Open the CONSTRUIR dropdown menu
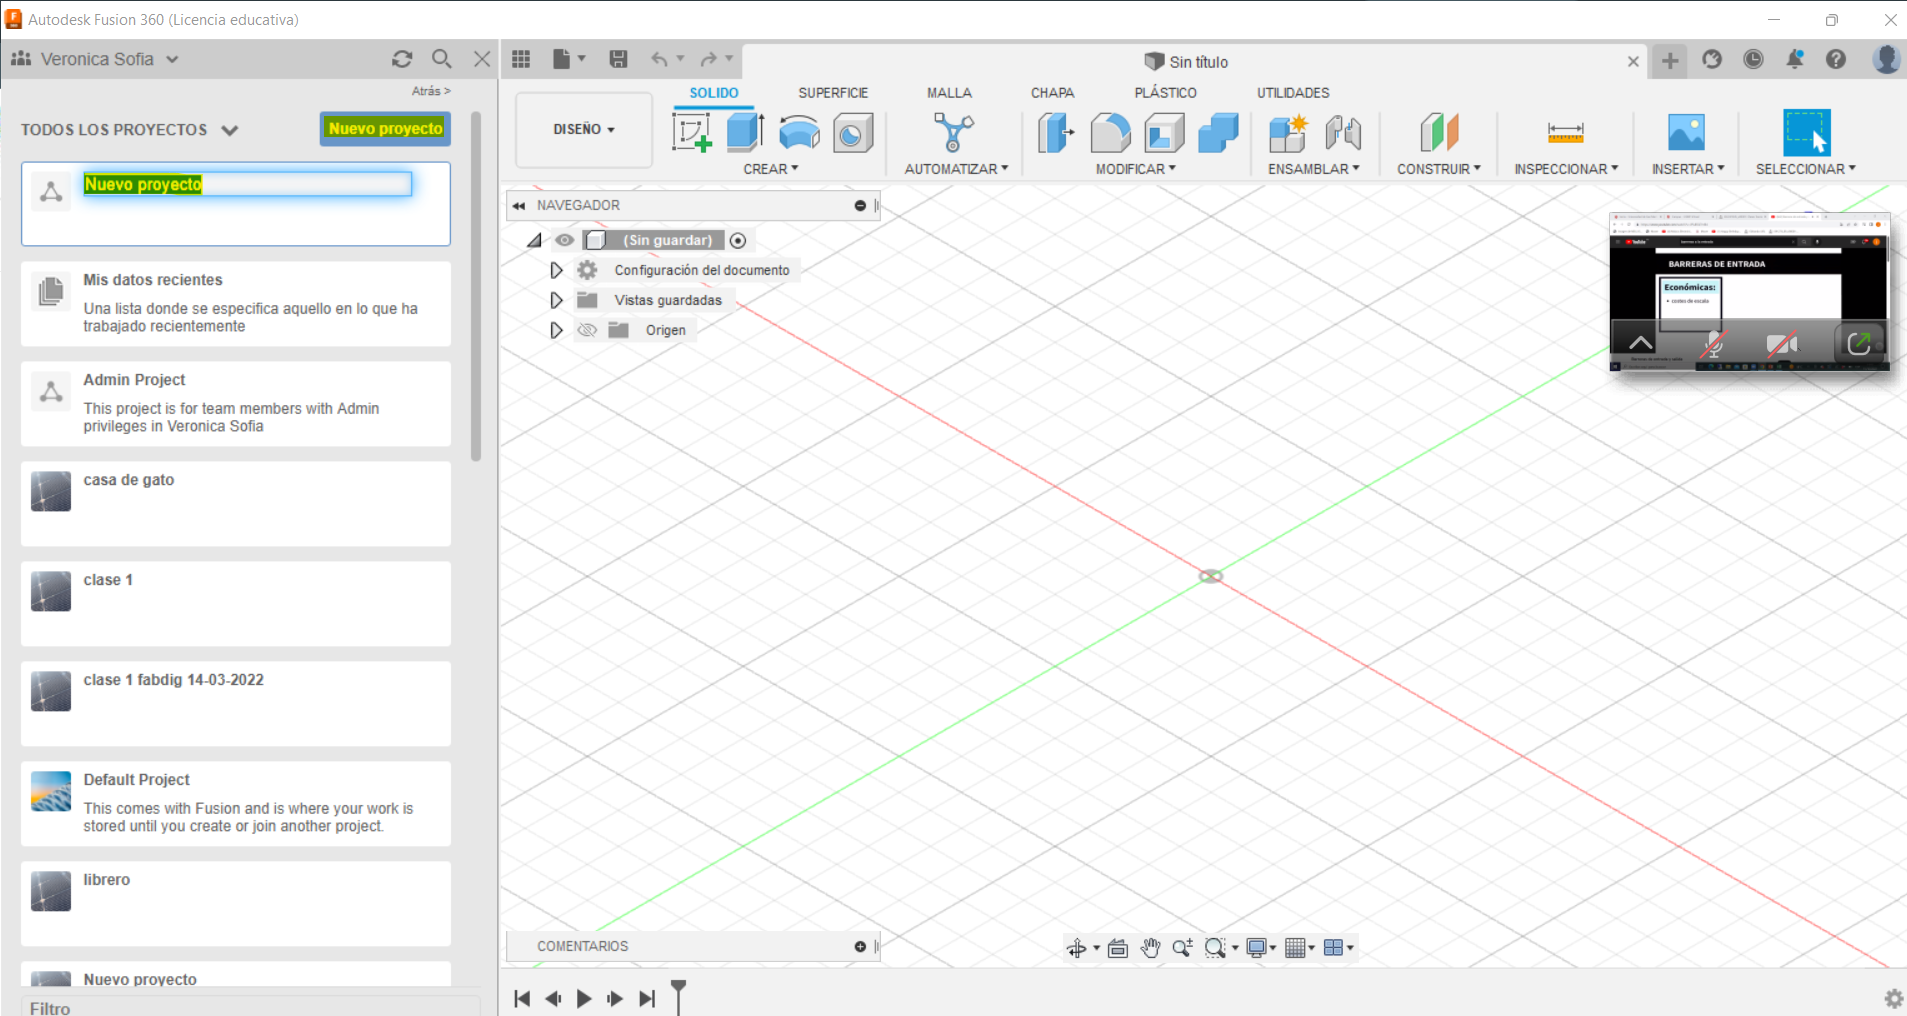This screenshot has width=1907, height=1016. click(1438, 169)
